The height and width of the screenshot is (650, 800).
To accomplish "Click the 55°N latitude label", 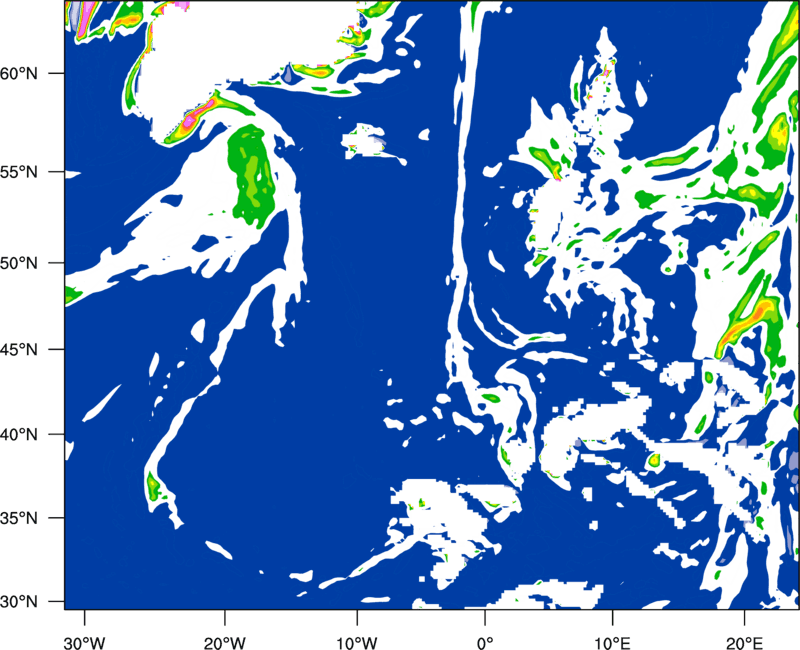I will click(x=19, y=172).
